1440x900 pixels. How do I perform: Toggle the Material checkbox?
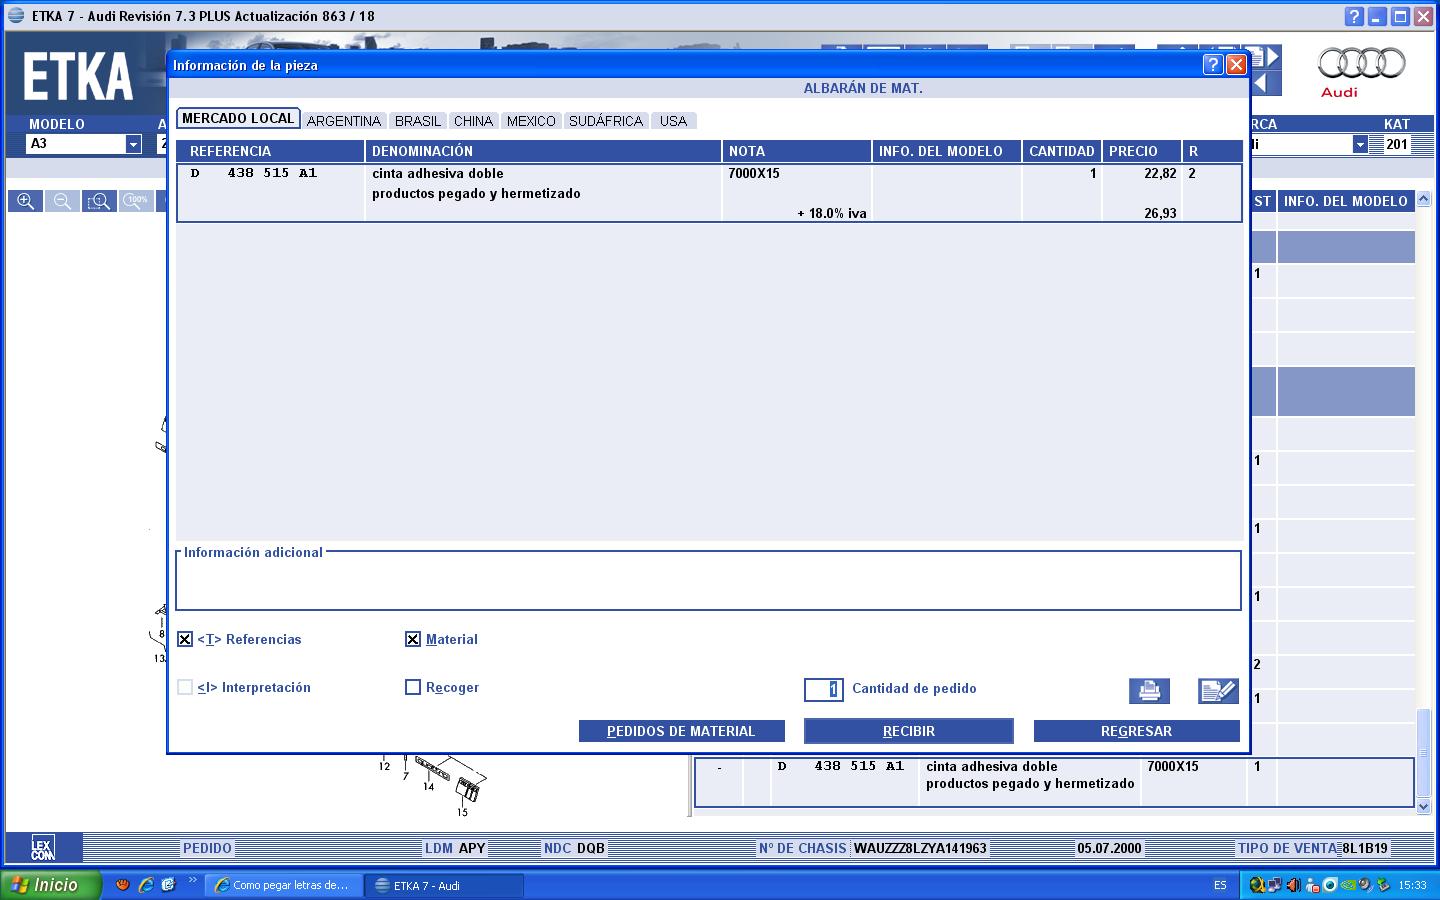tap(413, 639)
